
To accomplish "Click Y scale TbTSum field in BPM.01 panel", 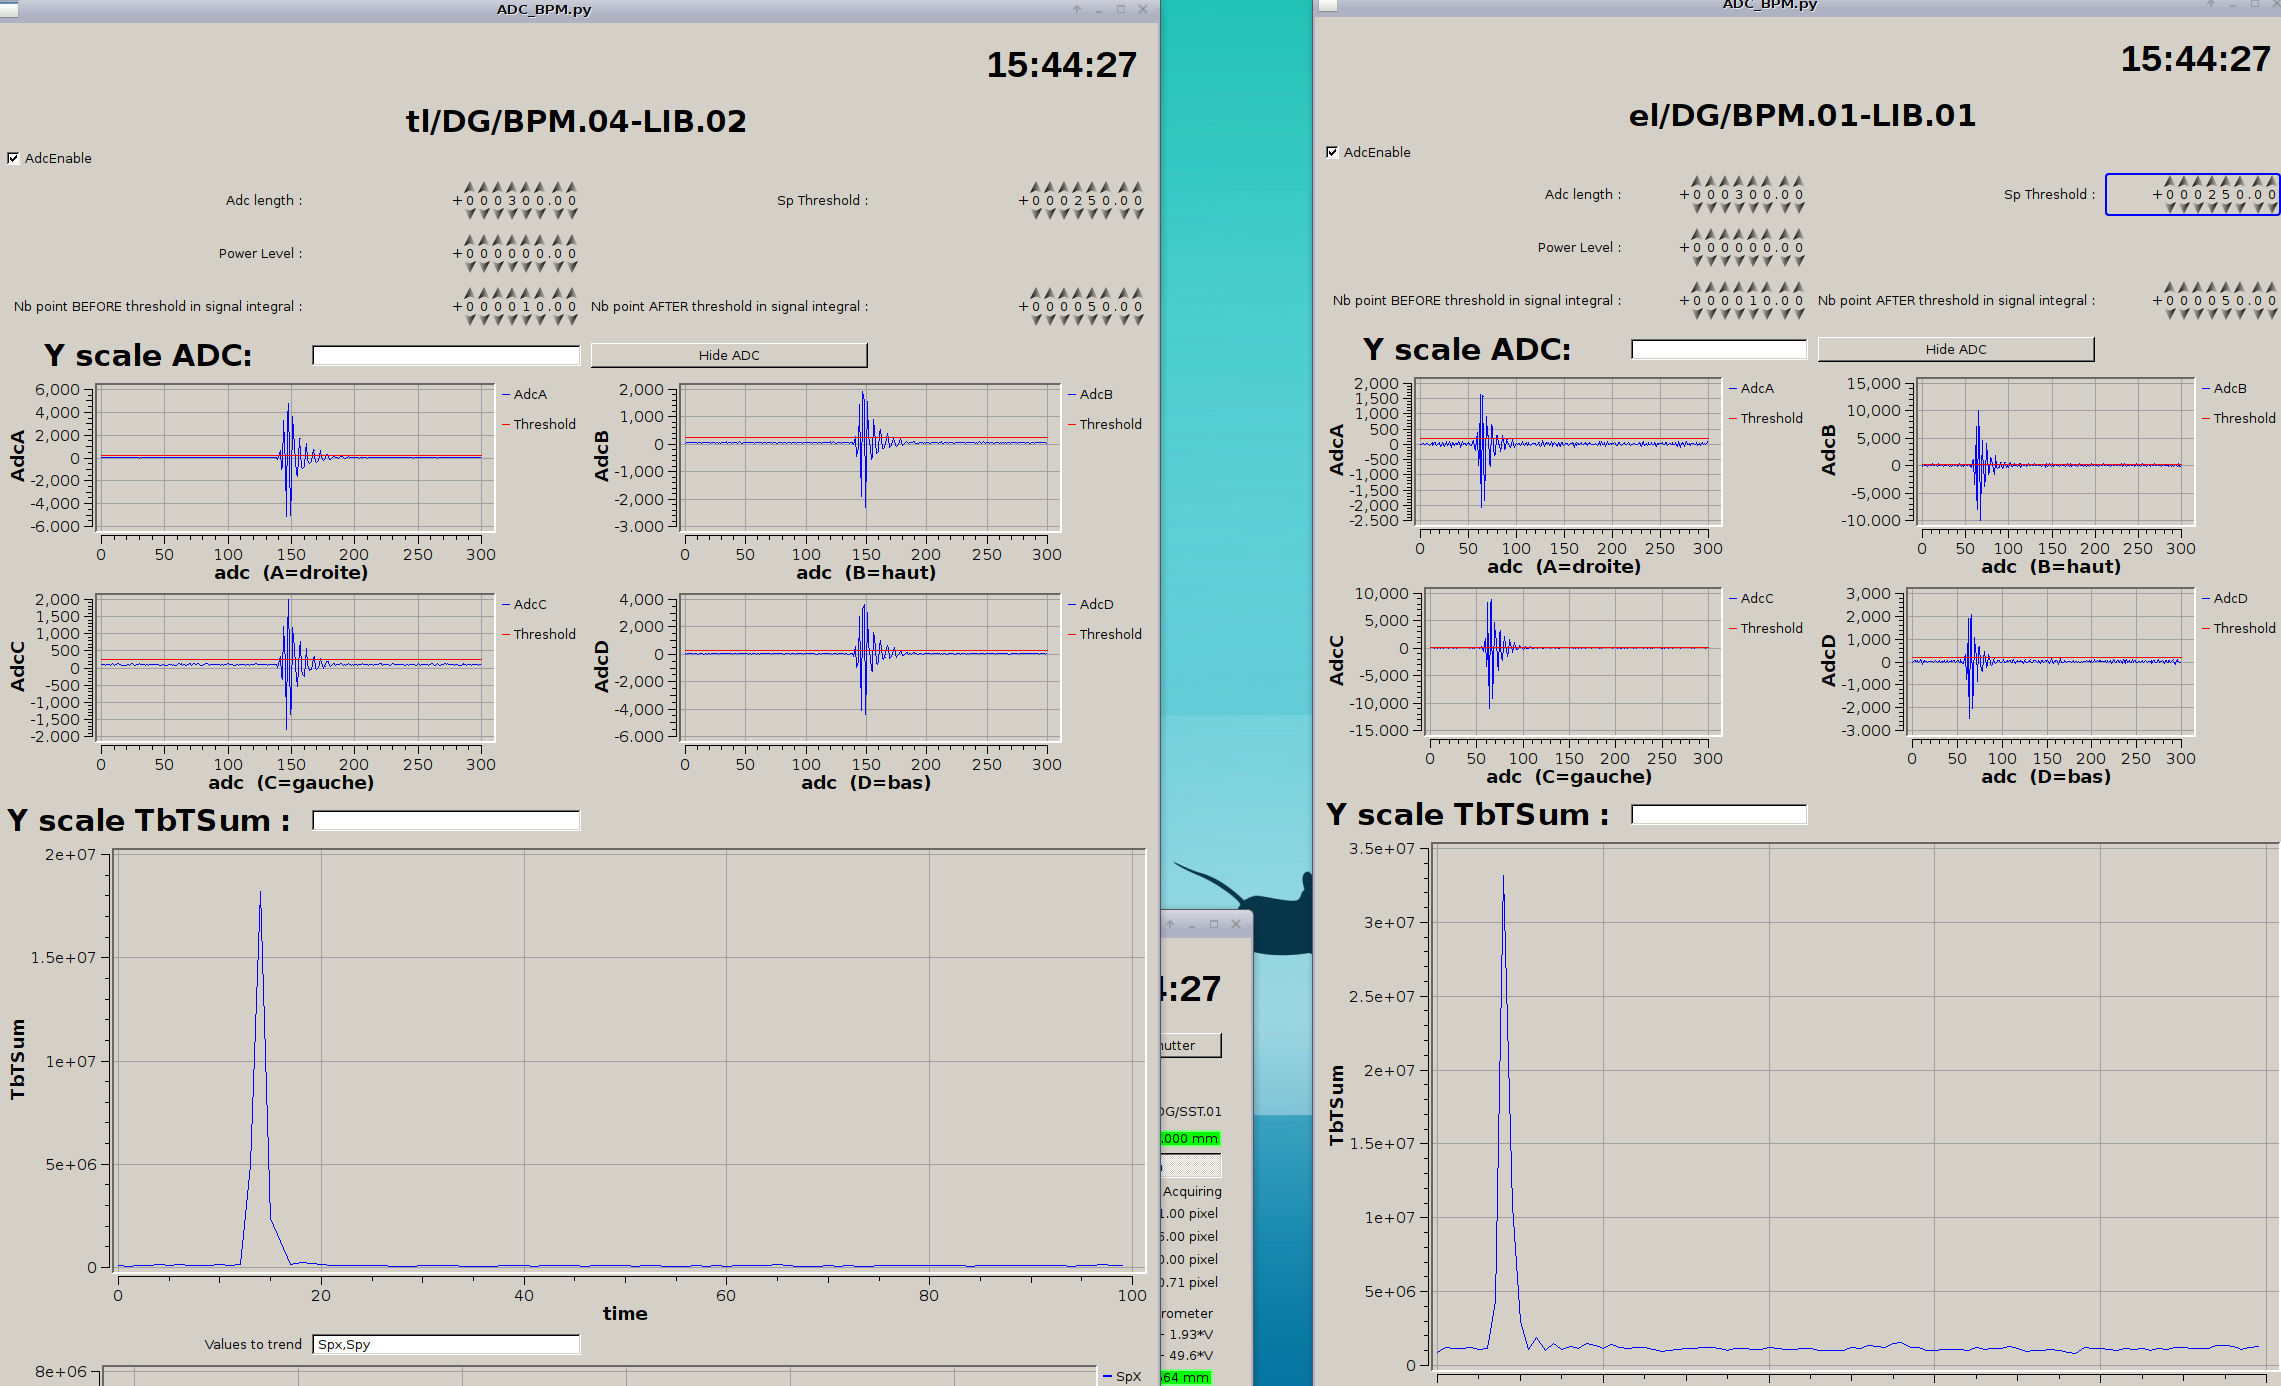I will 1718,815.
